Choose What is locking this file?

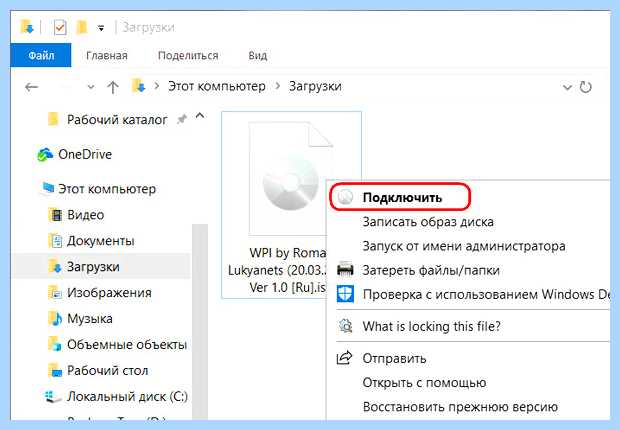tap(432, 326)
